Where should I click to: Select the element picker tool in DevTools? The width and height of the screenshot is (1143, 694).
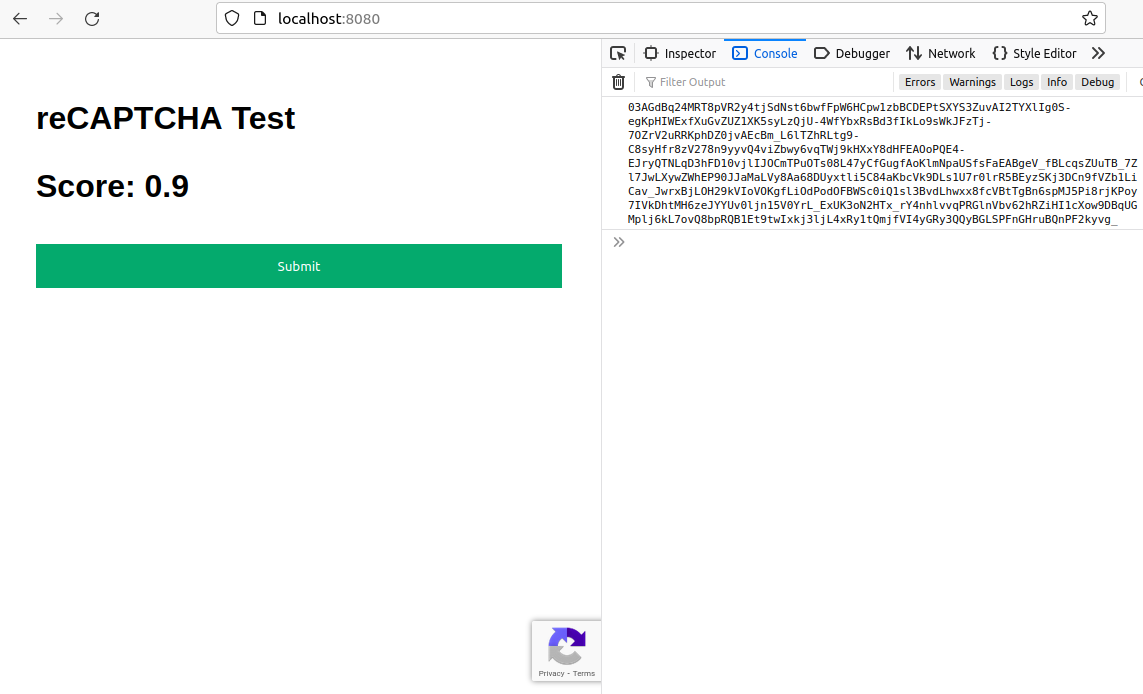(618, 52)
